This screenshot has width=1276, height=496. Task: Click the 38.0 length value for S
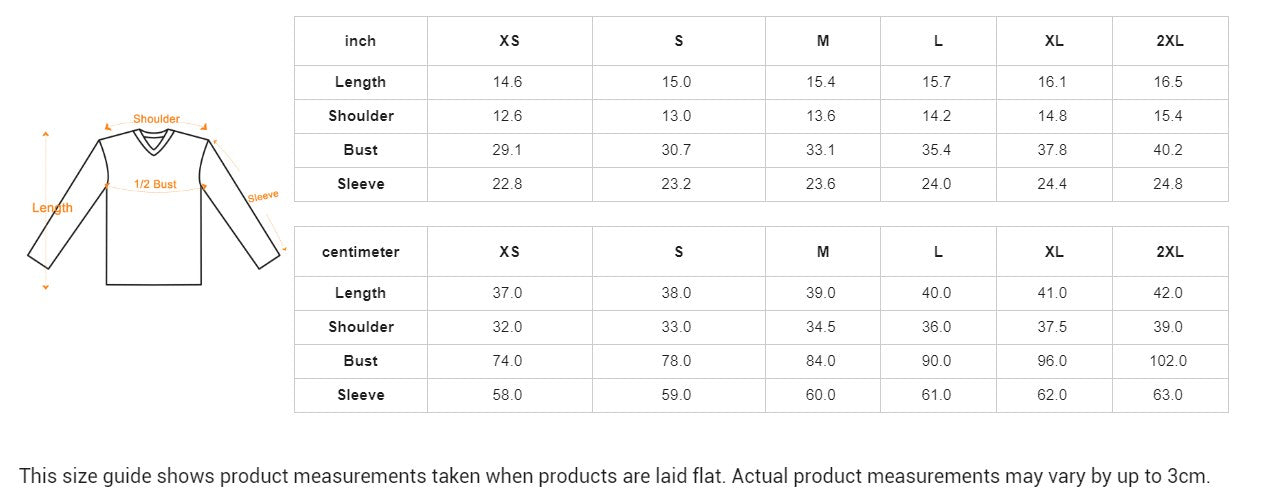(x=676, y=293)
